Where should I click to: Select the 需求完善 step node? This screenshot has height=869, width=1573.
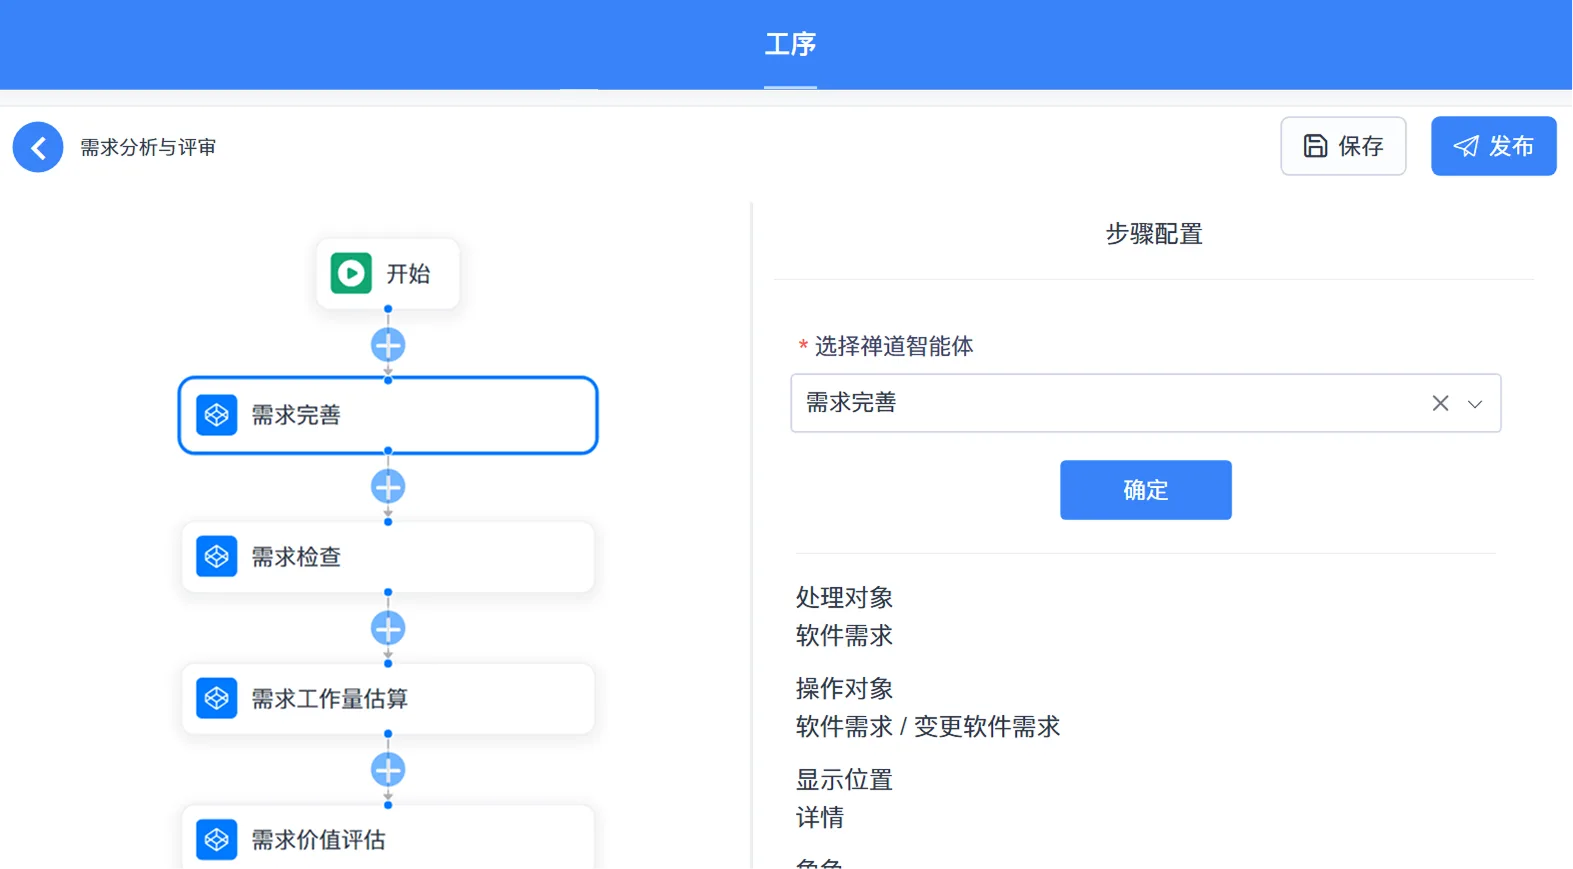(388, 415)
